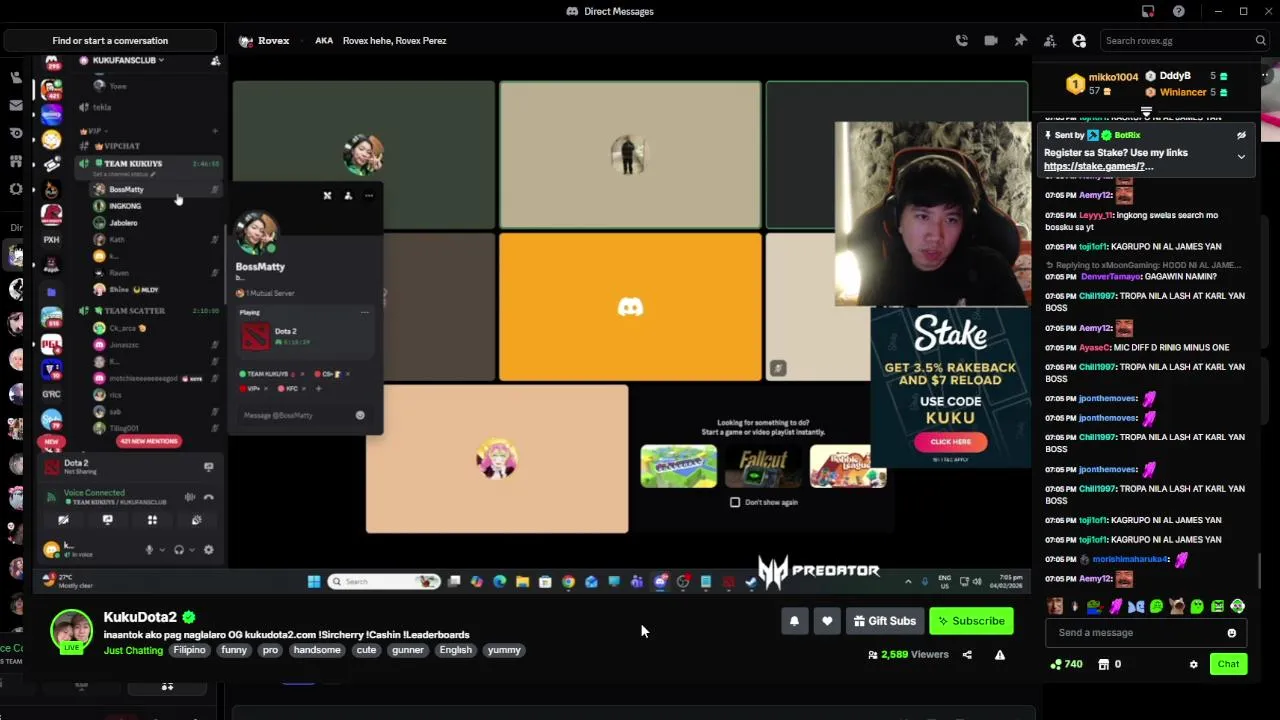The width and height of the screenshot is (1280, 720).
Task: Click the green Subscribe button
Action: (x=971, y=621)
